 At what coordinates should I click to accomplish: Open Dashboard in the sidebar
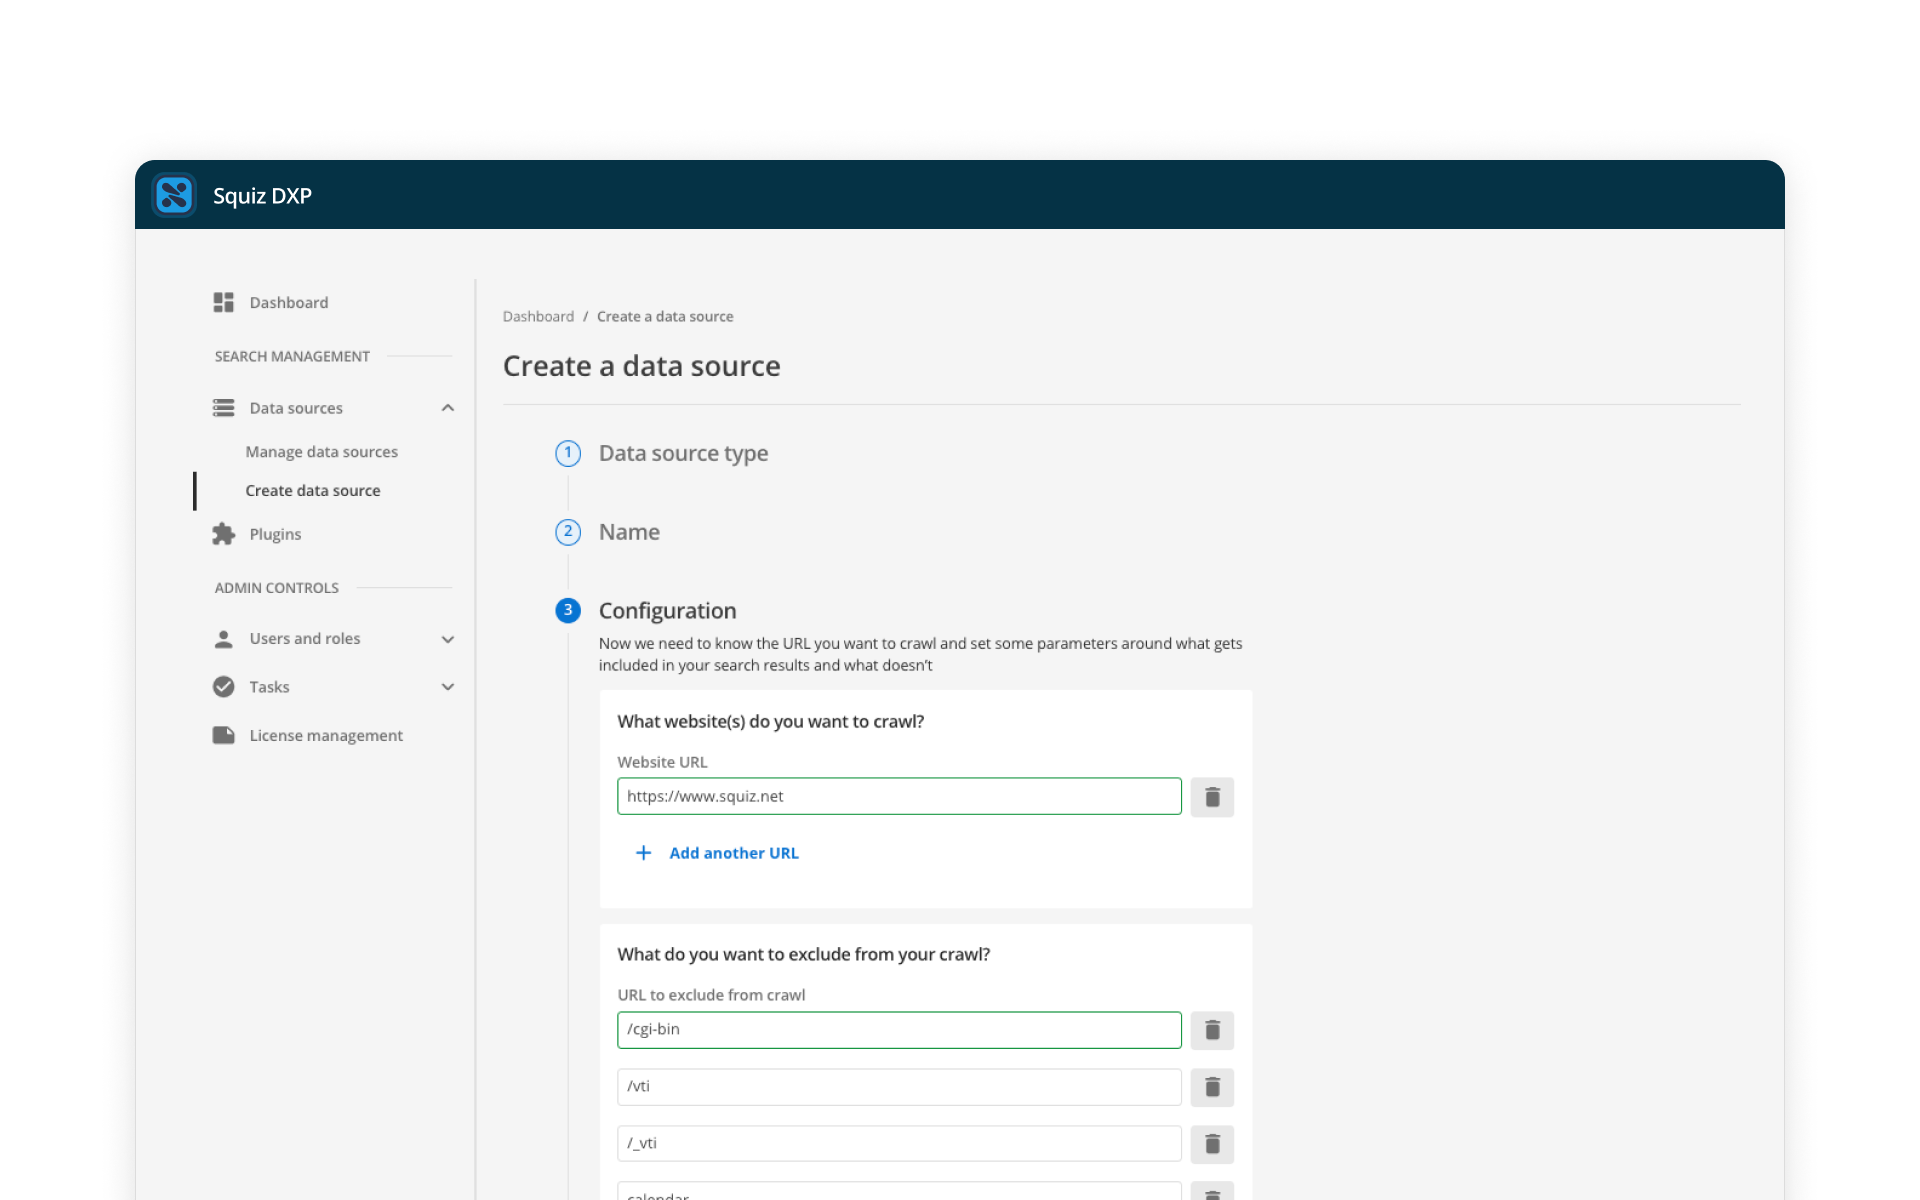tap(289, 302)
